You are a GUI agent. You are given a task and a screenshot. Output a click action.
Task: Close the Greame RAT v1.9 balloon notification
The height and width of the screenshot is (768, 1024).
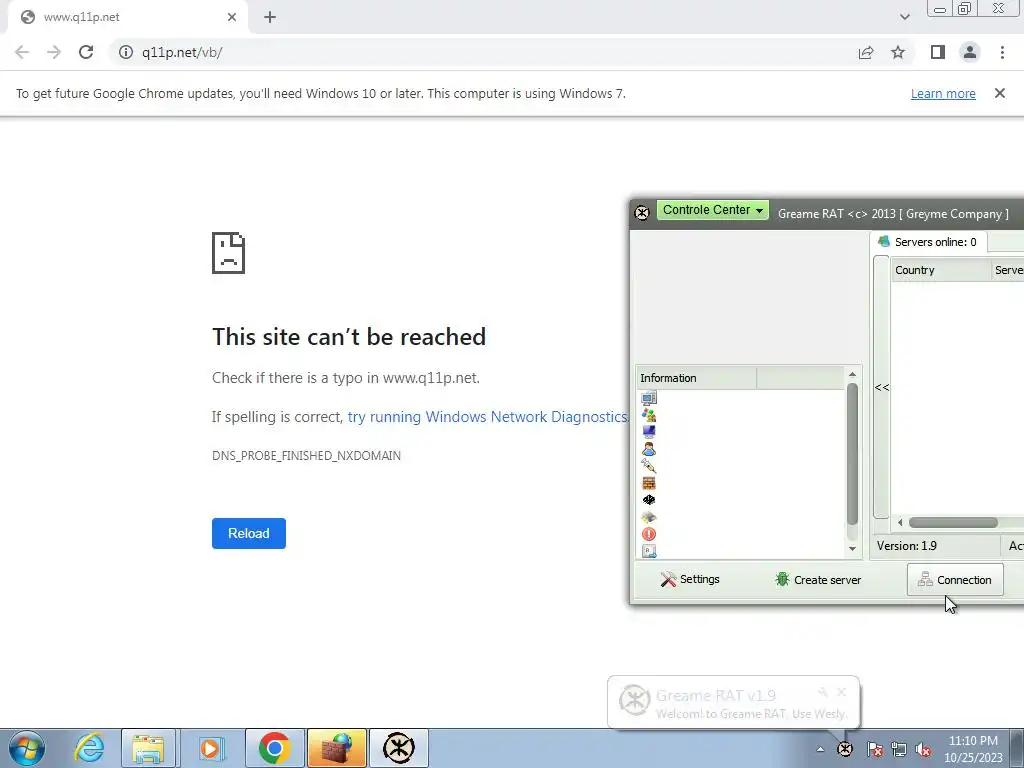point(842,692)
